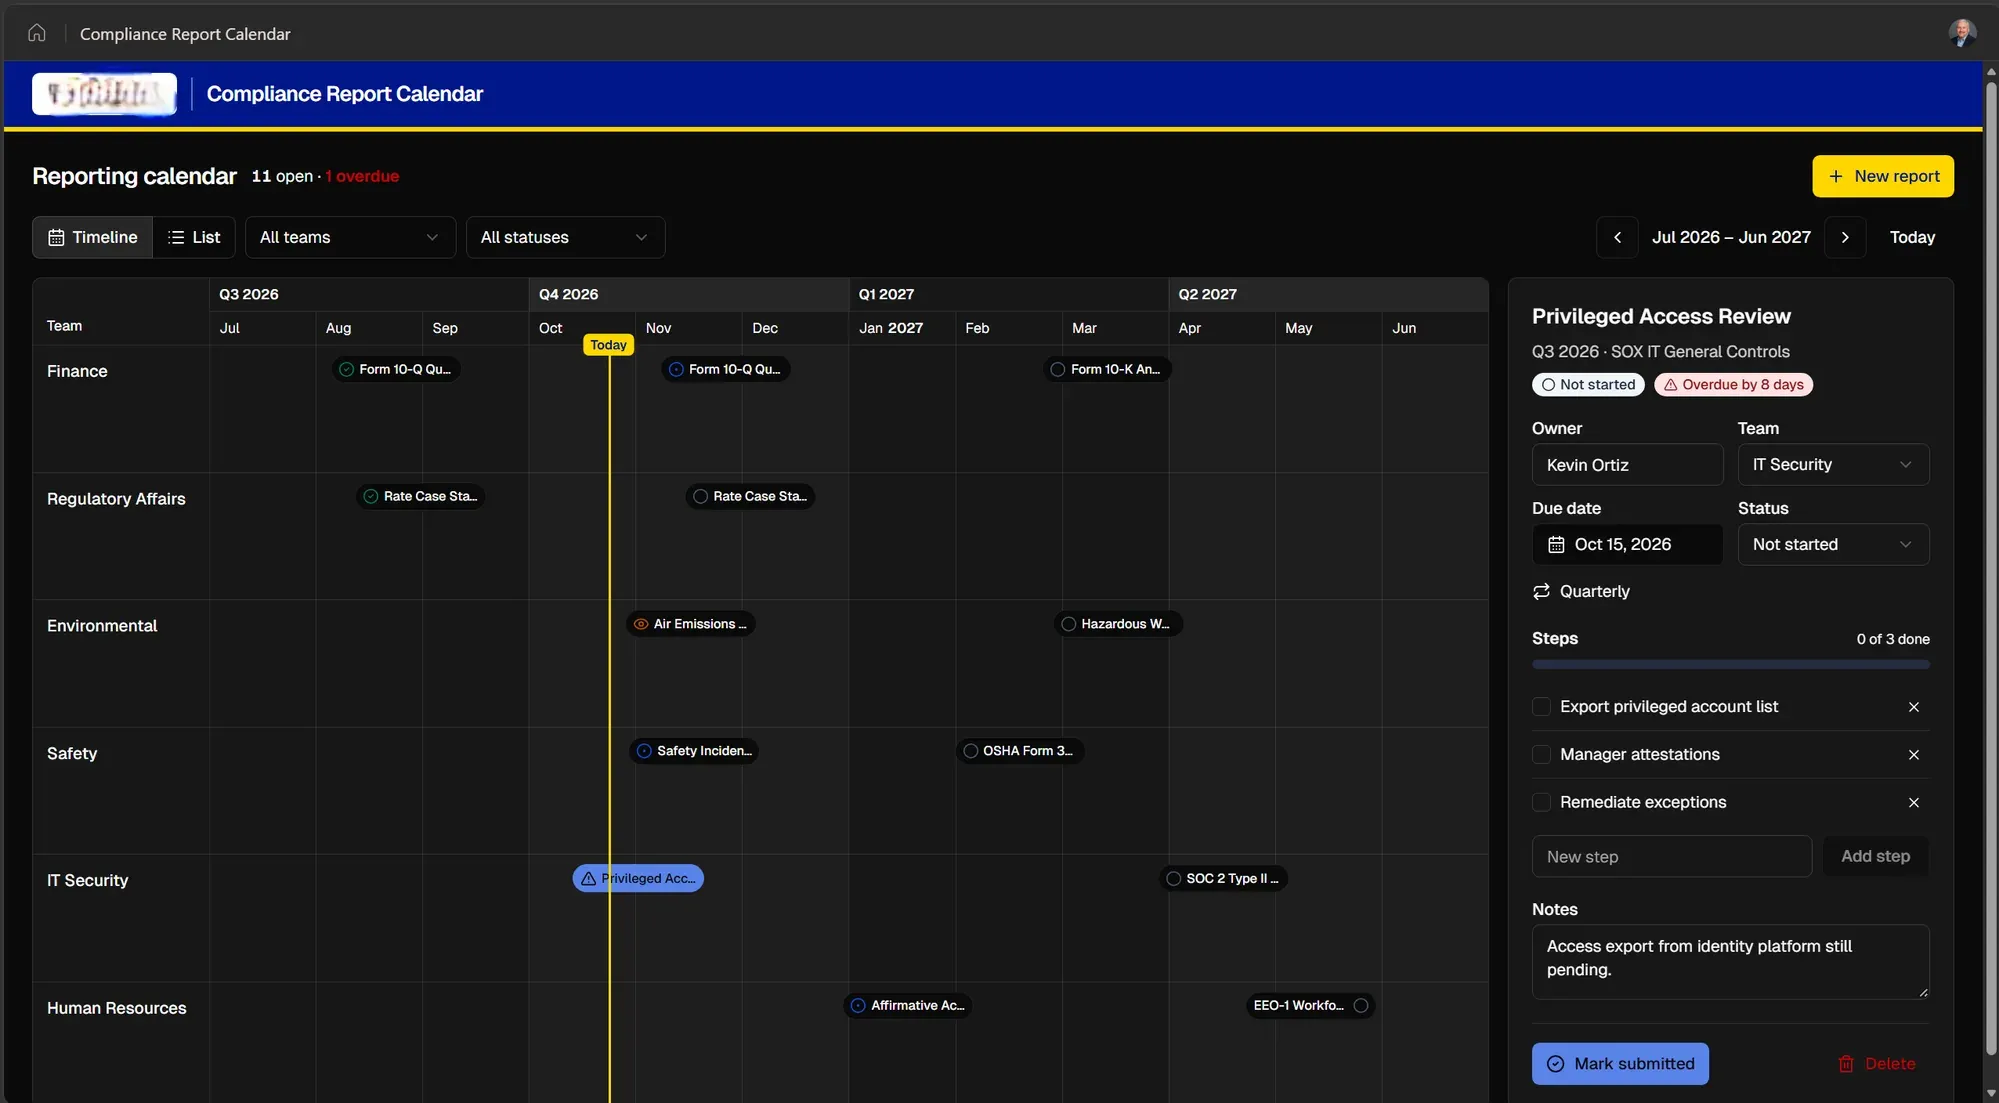The height and width of the screenshot is (1103, 1999).
Task: Click the home icon in top bar
Action: (37, 33)
